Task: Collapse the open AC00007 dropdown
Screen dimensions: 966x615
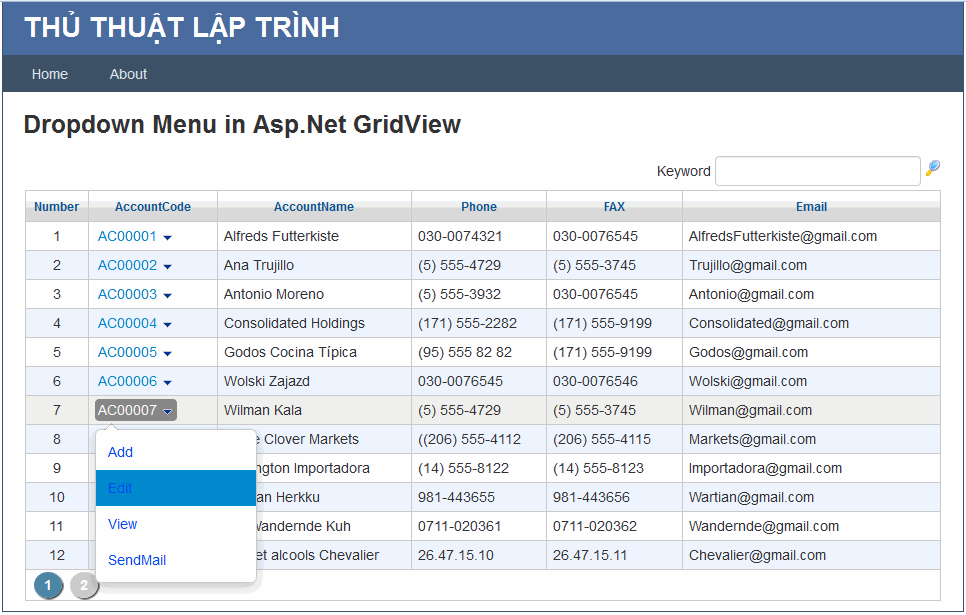Action: click(x=168, y=410)
